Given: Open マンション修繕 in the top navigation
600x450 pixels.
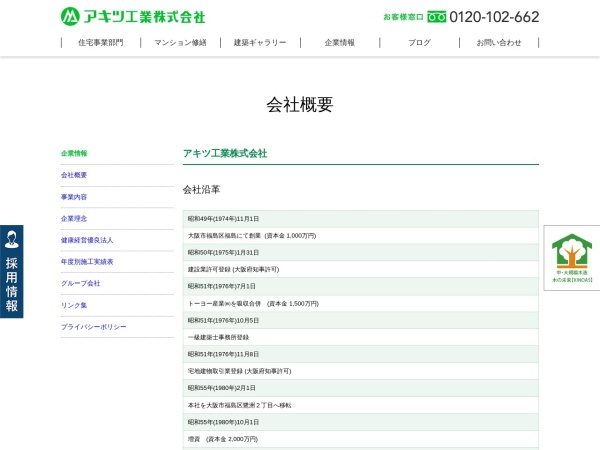Looking at the screenshot, I should 180,42.
